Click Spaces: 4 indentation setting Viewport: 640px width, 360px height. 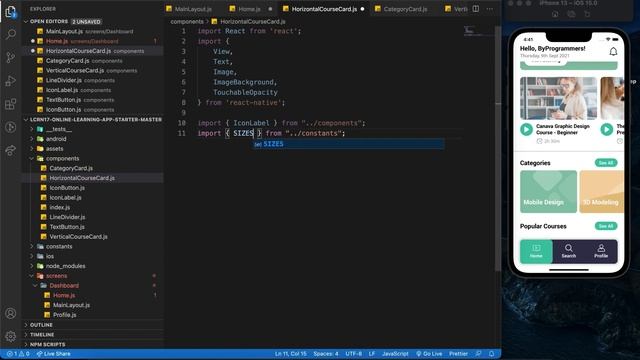coord(326,354)
